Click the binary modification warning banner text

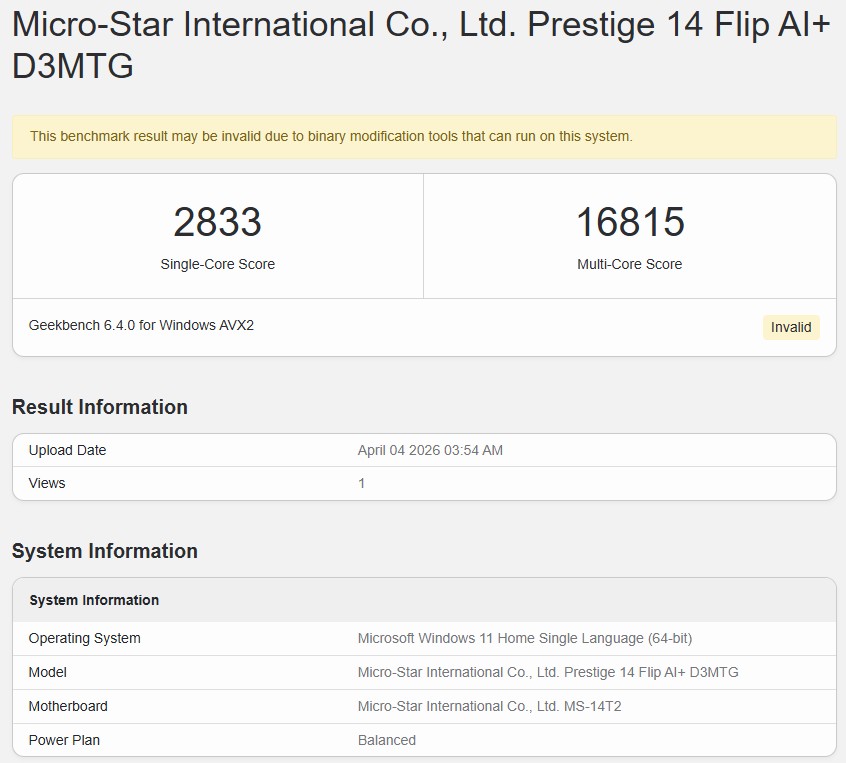pos(331,136)
